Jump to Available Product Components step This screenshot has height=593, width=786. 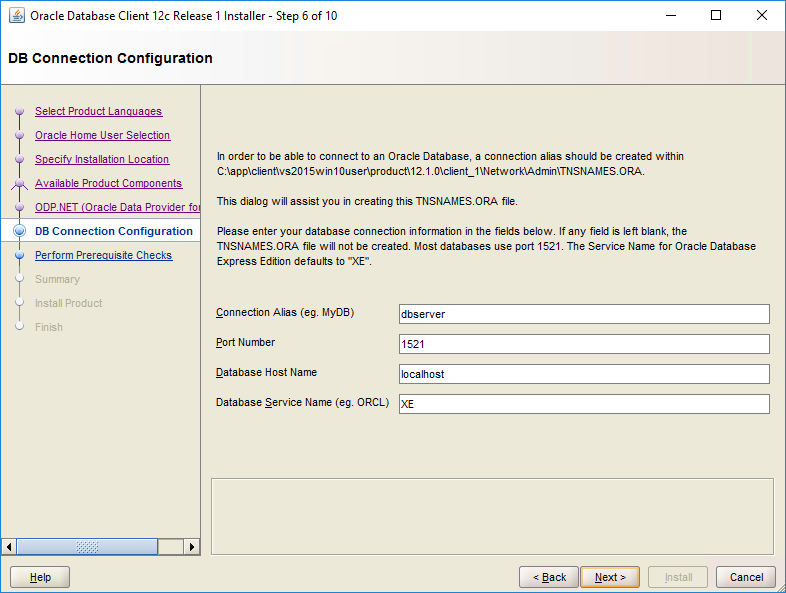coord(108,183)
